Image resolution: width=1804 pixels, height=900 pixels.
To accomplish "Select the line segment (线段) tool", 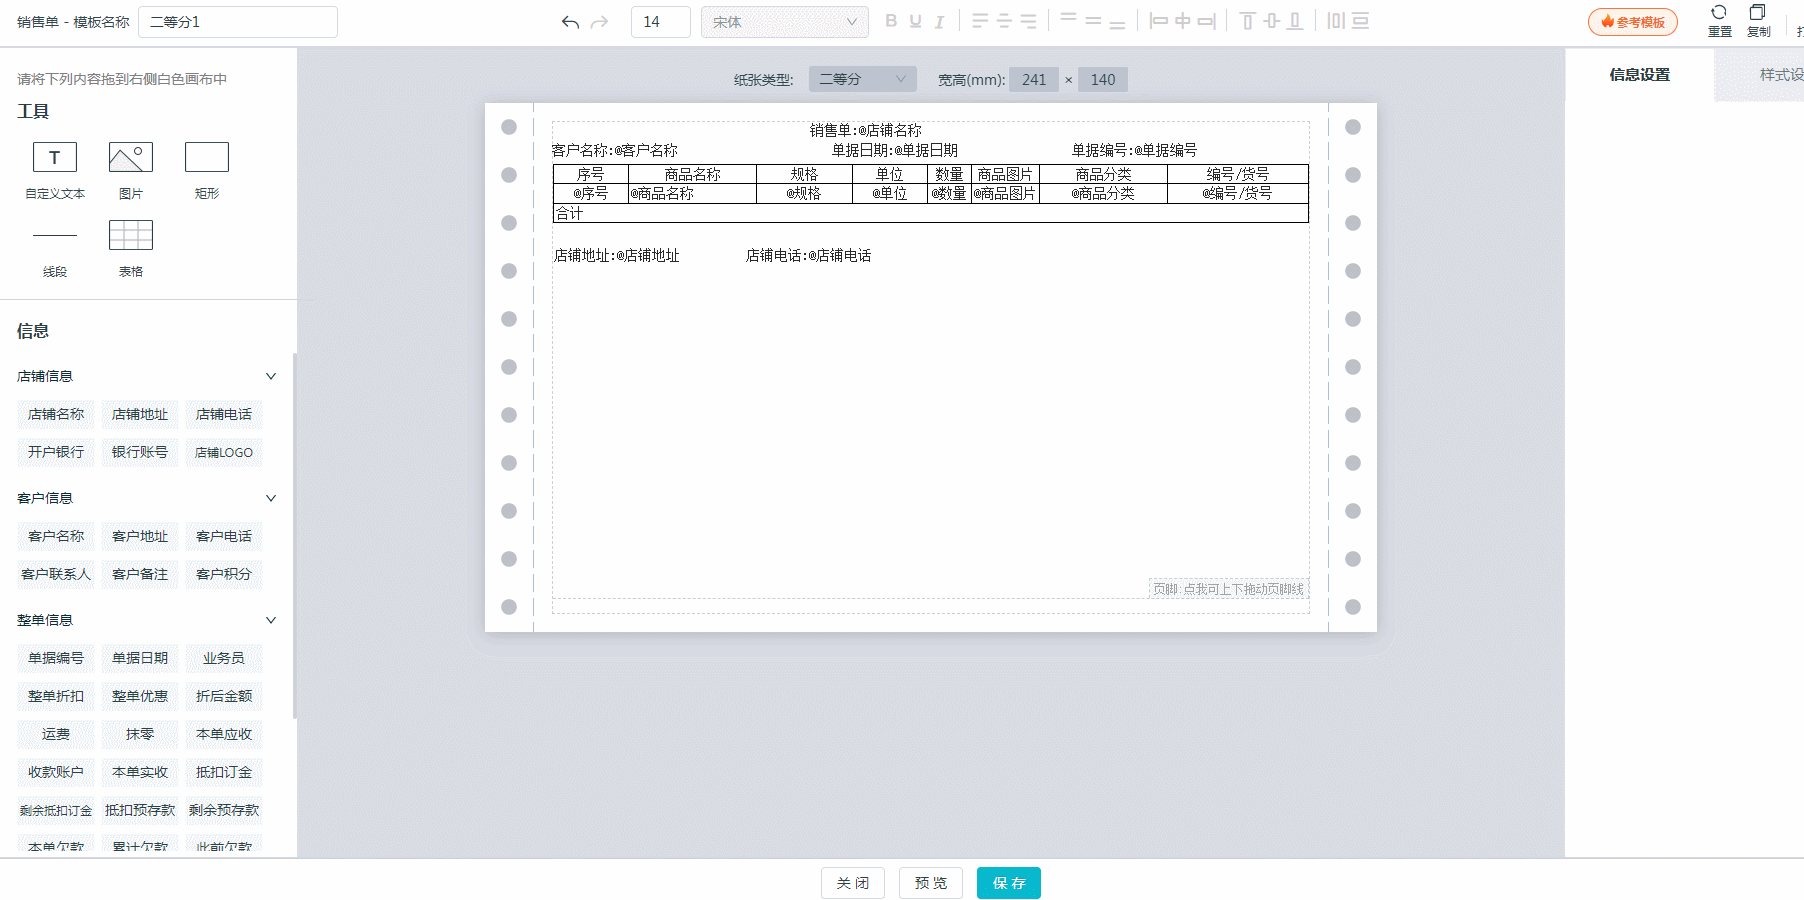I will point(55,236).
